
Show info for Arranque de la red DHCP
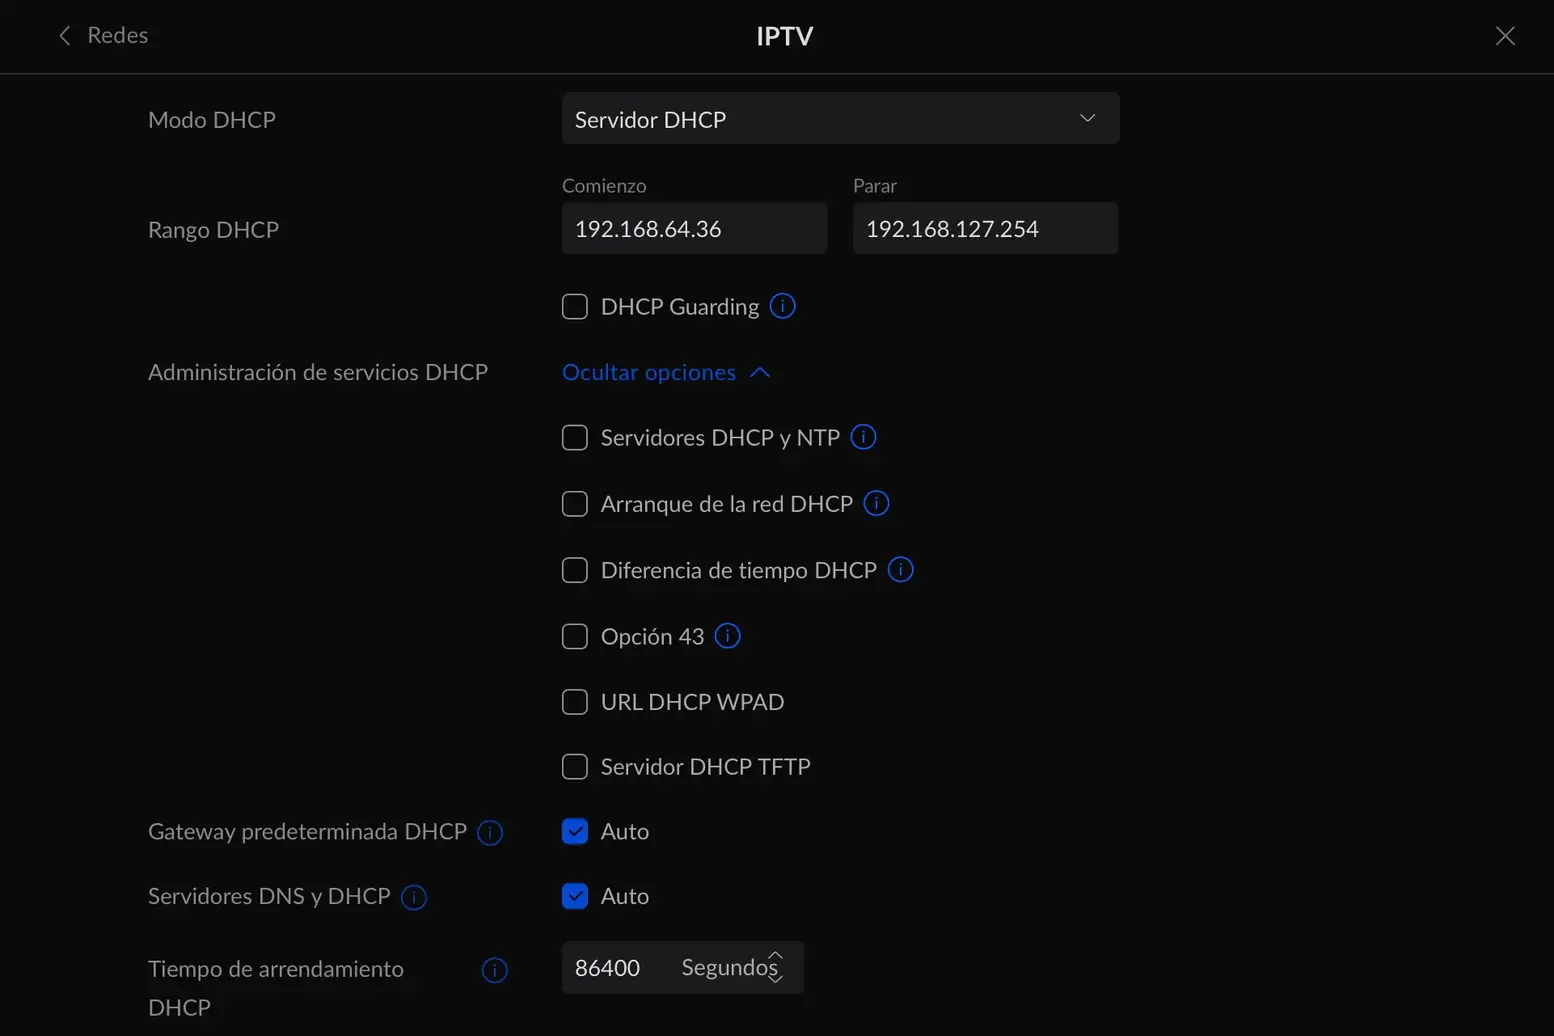point(876,503)
